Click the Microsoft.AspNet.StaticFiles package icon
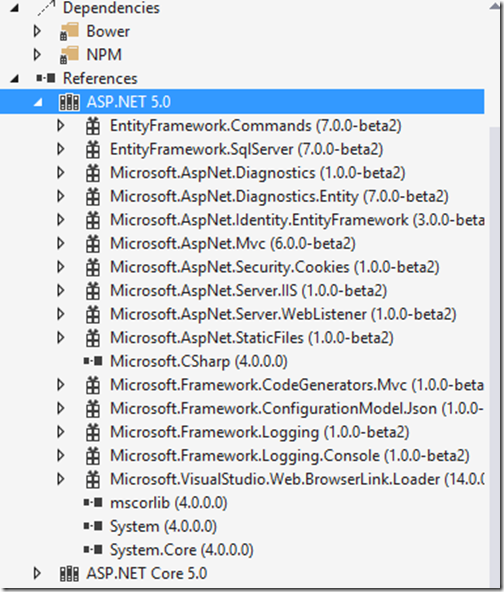Image resolution: width=504 pixels, height=592 pixels. click(x=93, y=338)
